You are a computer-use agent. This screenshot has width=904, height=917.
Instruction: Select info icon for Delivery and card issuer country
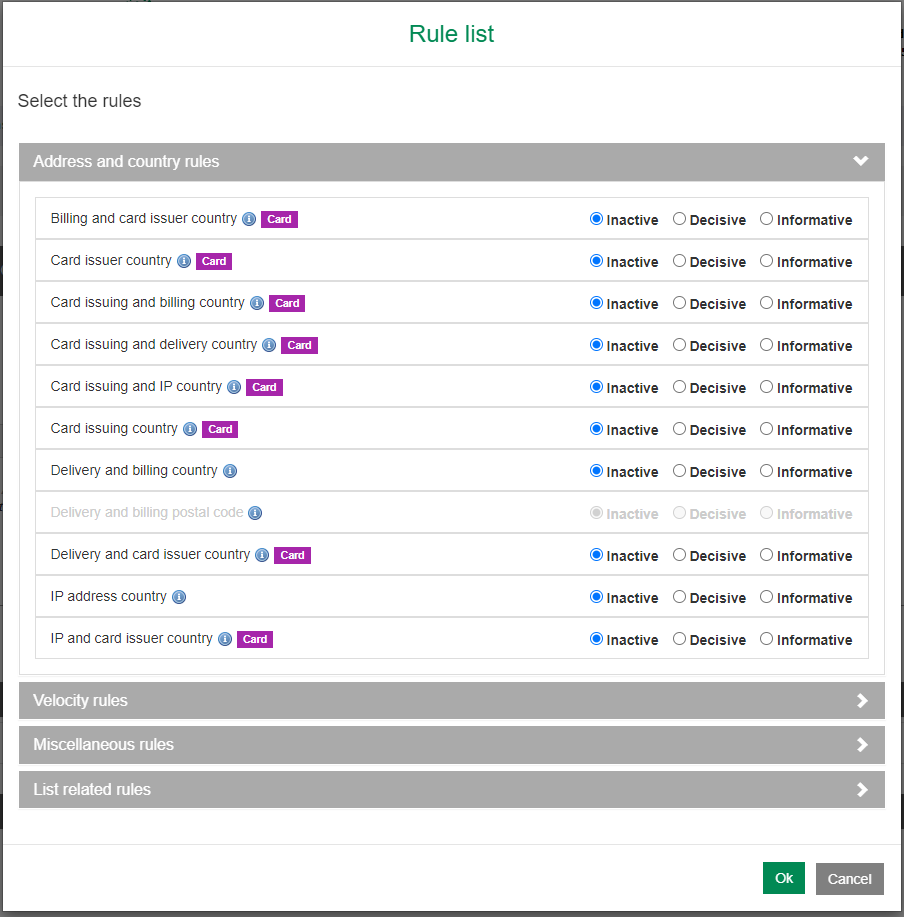coord(261,555)
